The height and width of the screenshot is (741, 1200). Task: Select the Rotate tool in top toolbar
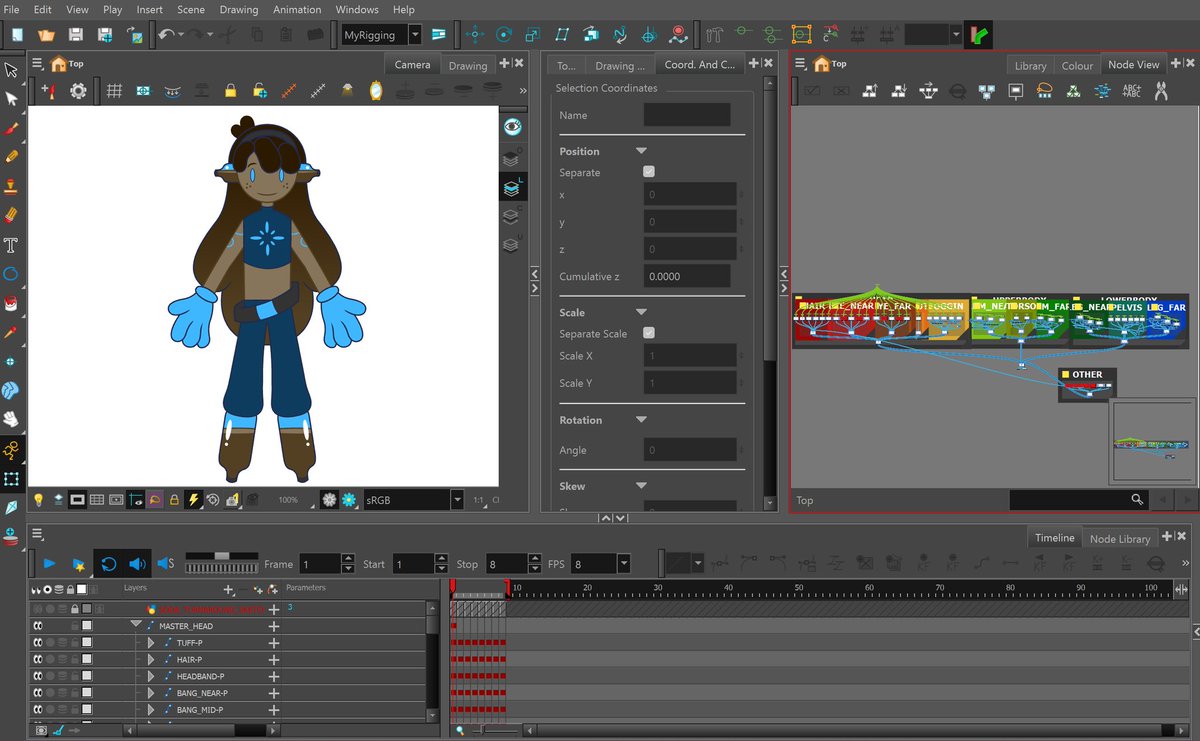click(504, 35)
